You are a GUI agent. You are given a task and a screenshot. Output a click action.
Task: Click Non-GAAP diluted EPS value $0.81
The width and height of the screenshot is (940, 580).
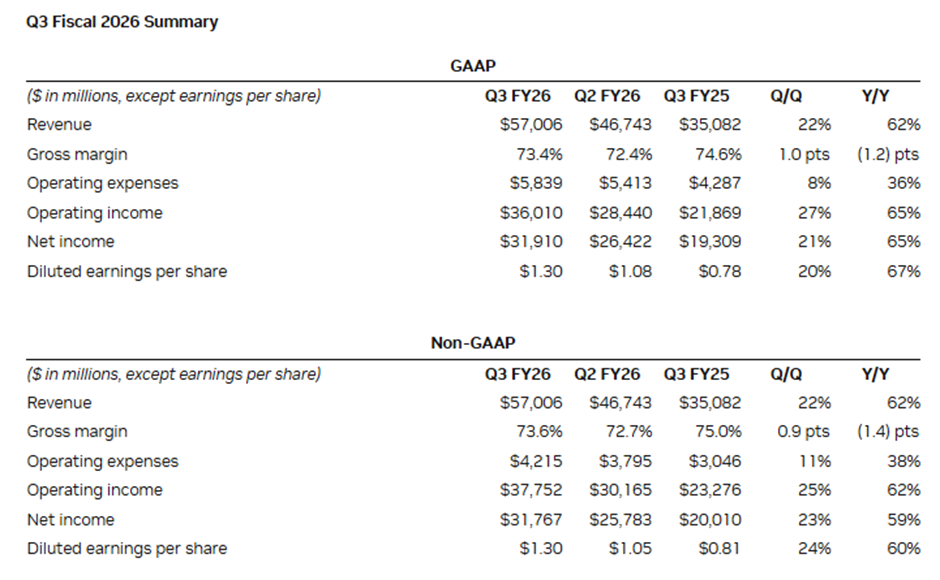720,549
